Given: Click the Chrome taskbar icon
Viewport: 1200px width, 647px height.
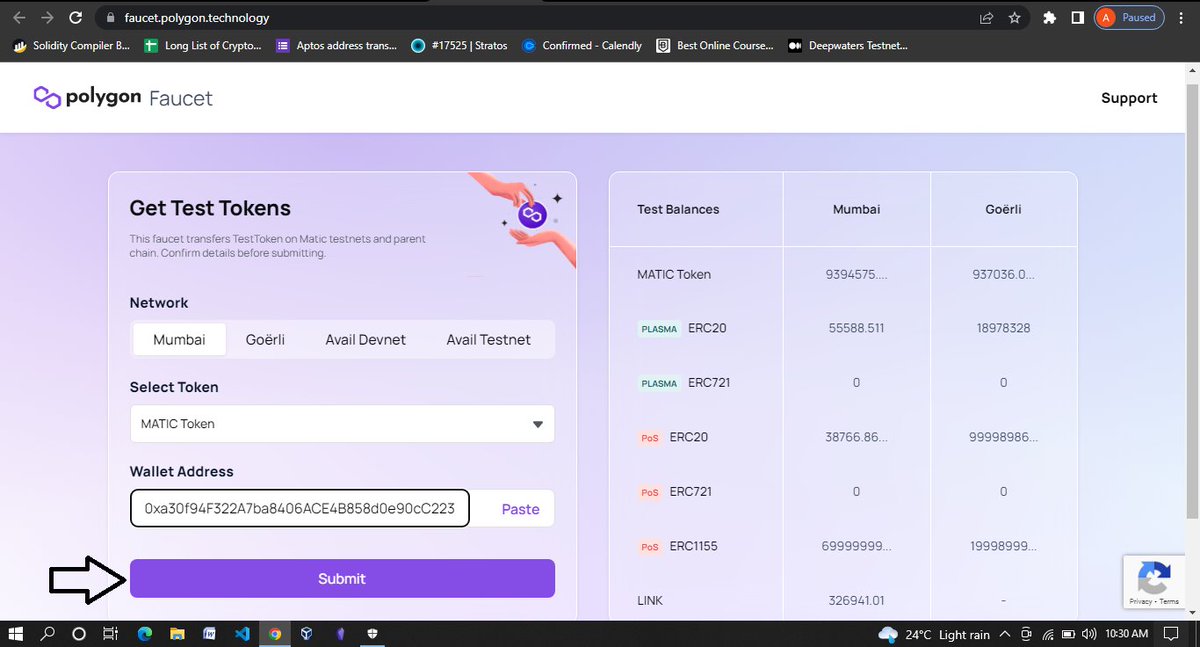Looking at the screenshot, I should pyautogui.click(x=275, y=634).
